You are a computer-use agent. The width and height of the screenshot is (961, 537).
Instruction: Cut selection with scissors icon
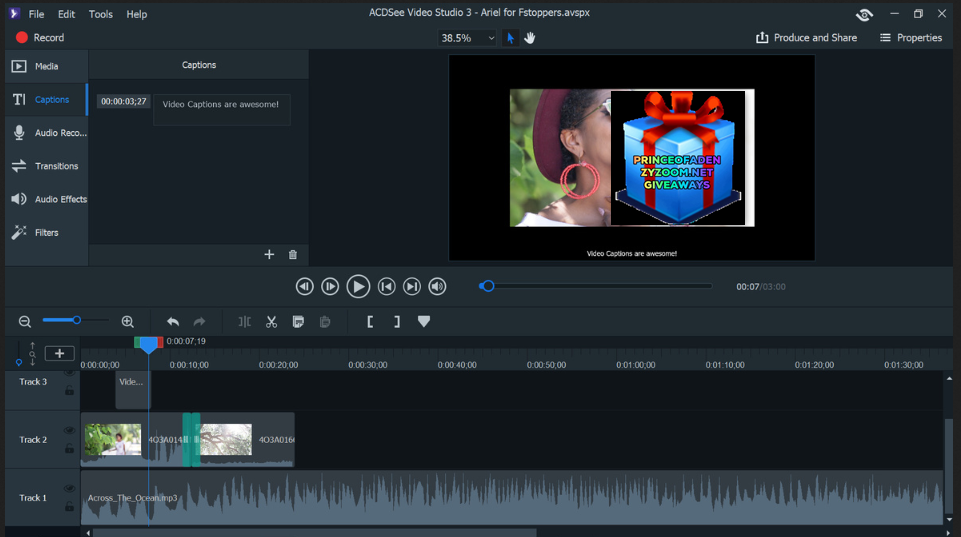pos(272,321)
